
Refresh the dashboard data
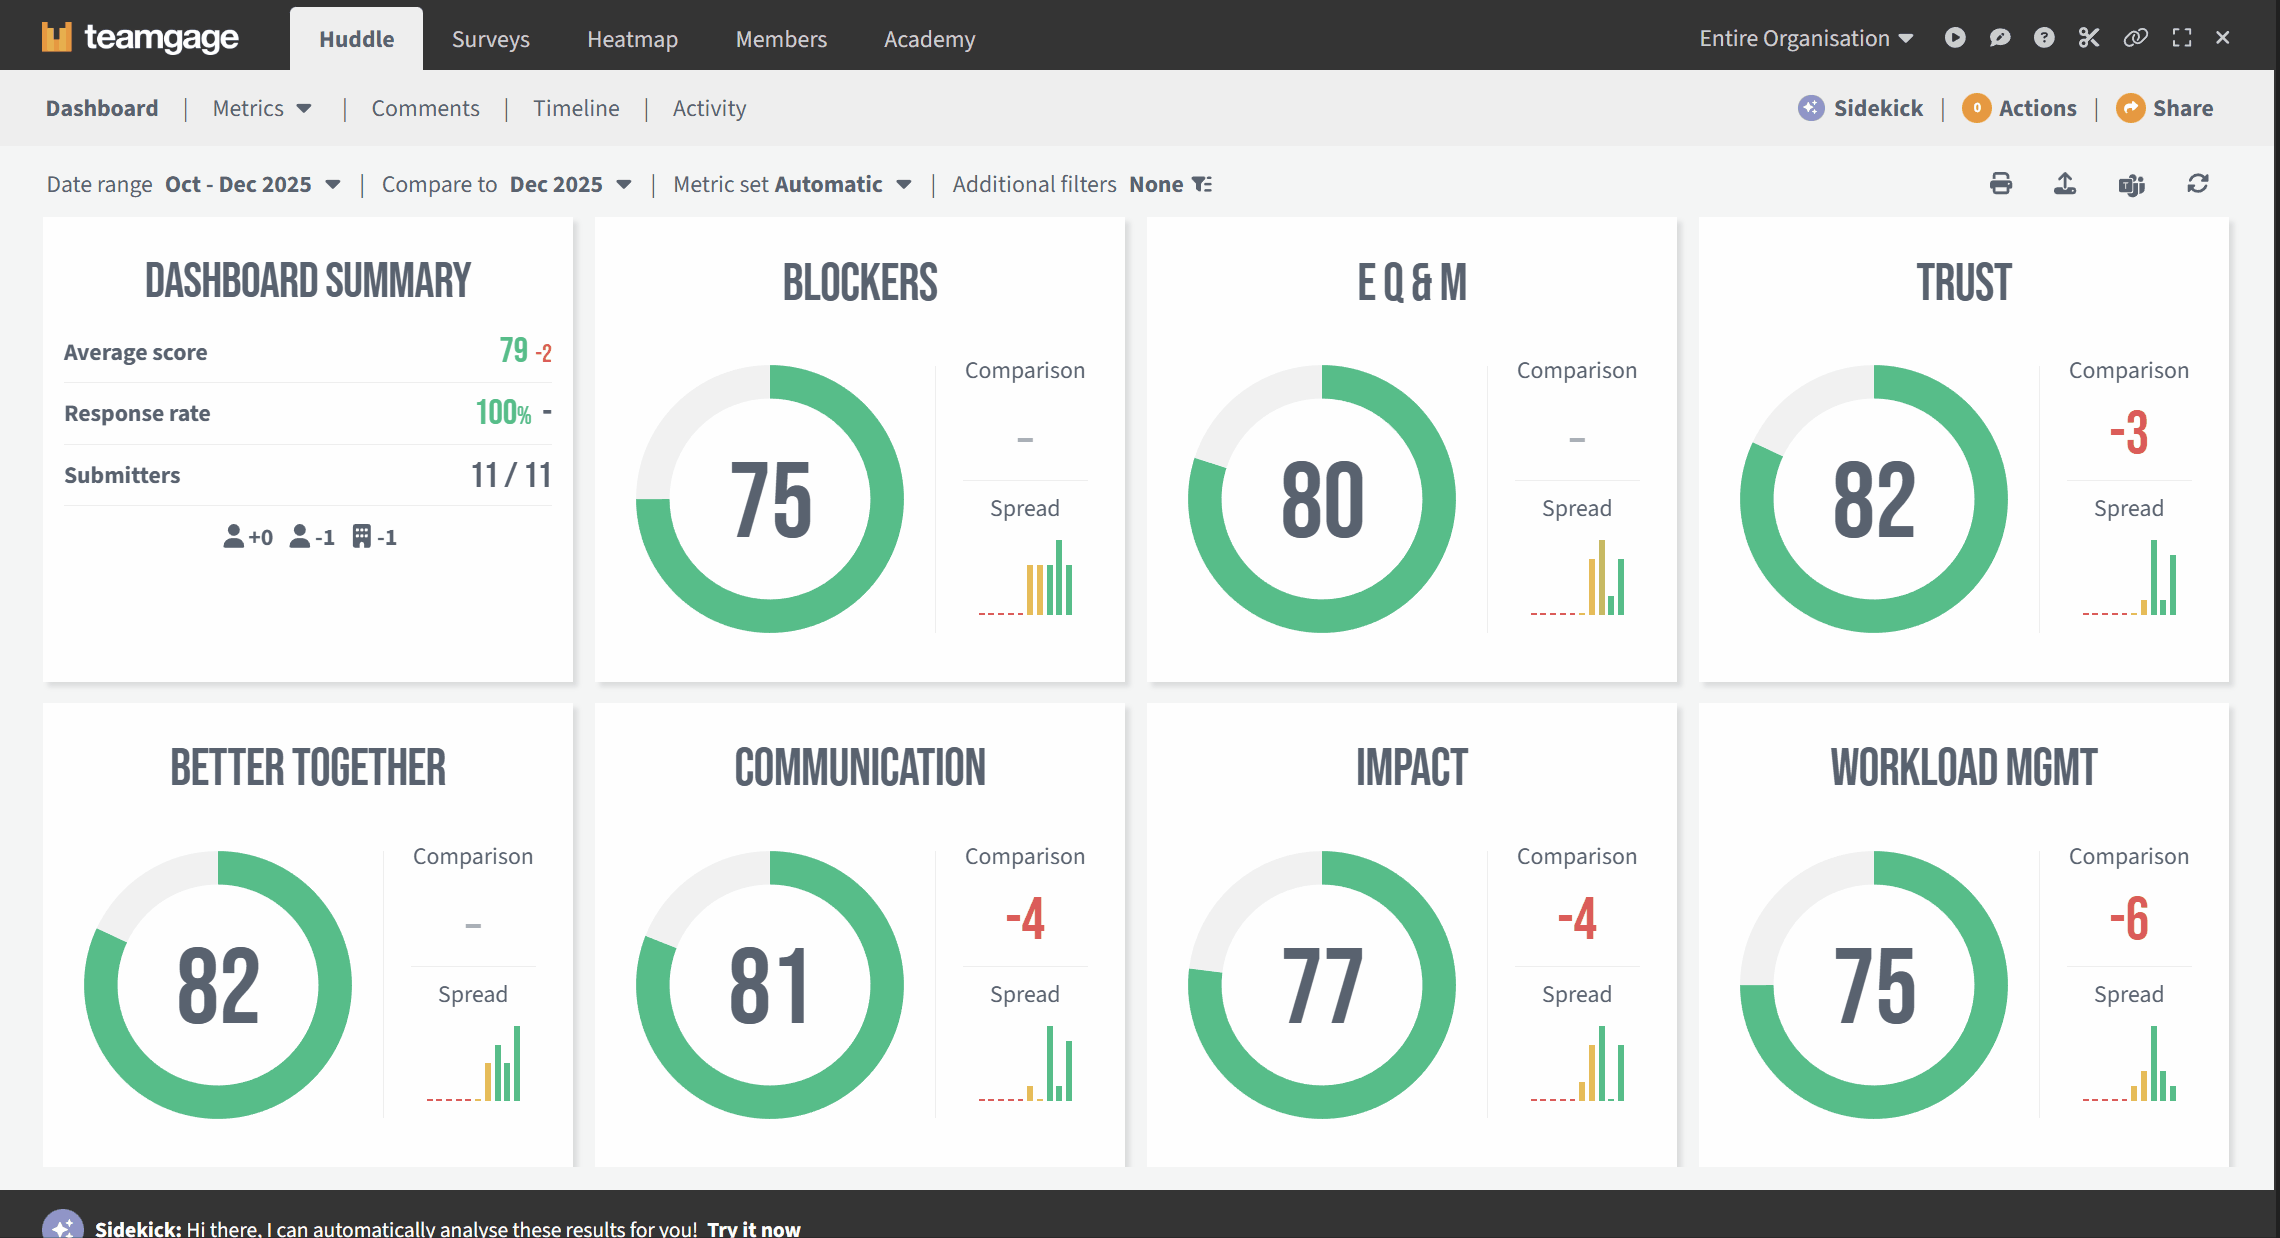pos(2197,184)
